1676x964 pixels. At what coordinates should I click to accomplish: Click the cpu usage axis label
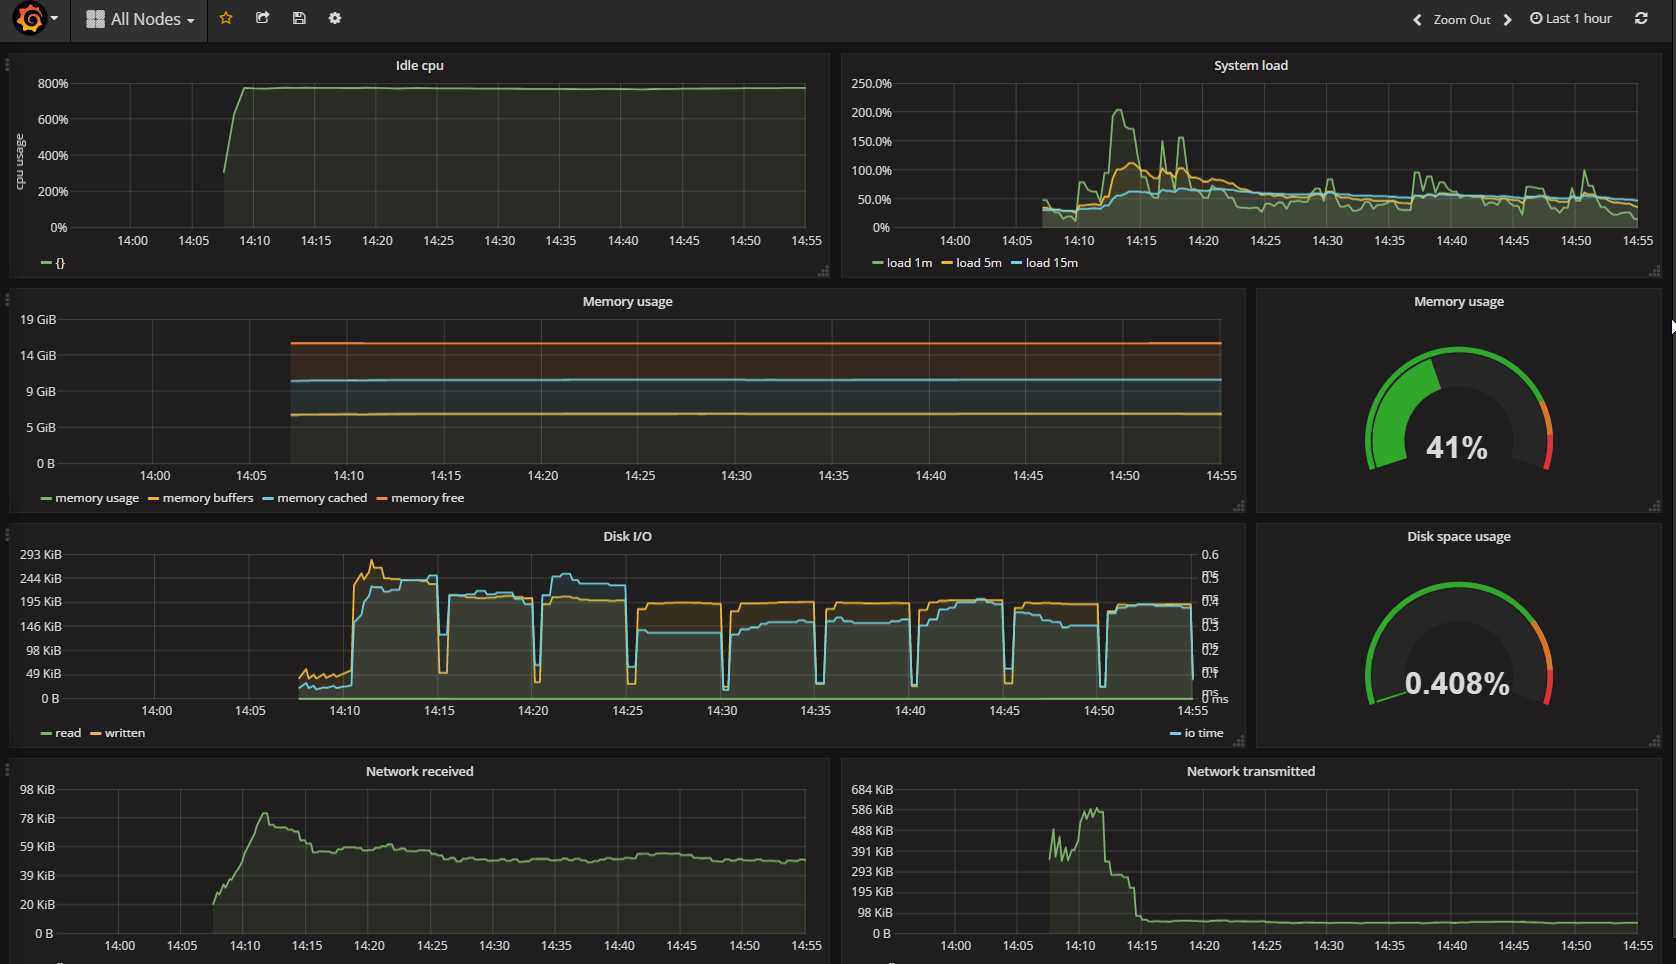tap(19, 162)
